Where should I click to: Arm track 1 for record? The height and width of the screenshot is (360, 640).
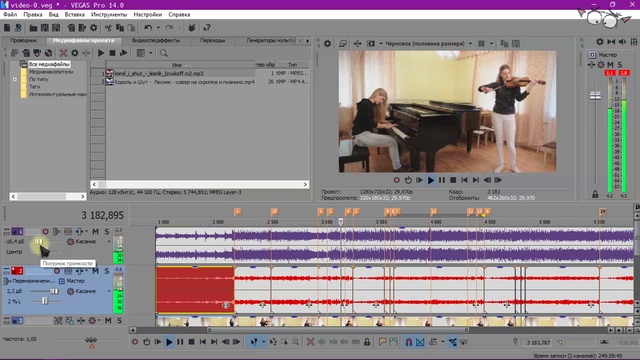coord(45,231)
